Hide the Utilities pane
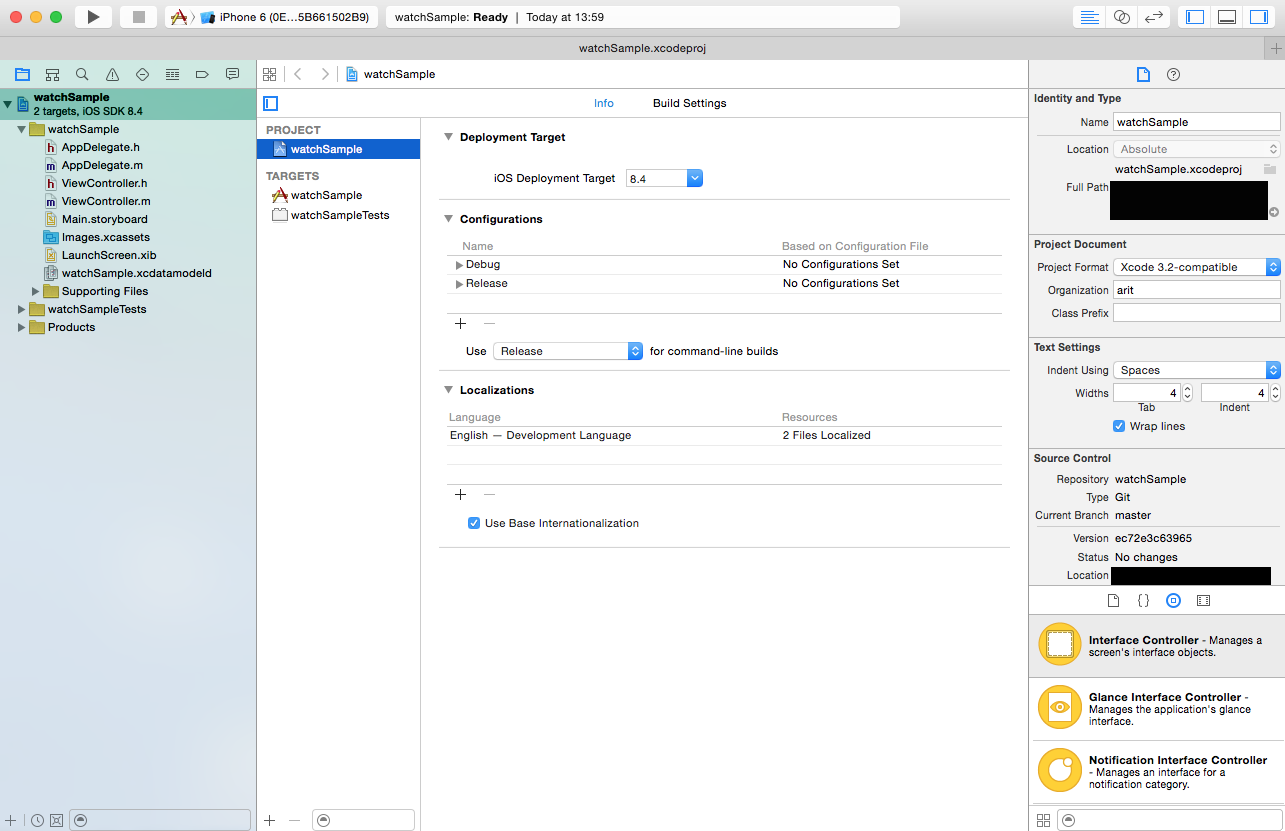Image resolution: width=1285 pixels, height=831 pixels. tap(1259, 17)
